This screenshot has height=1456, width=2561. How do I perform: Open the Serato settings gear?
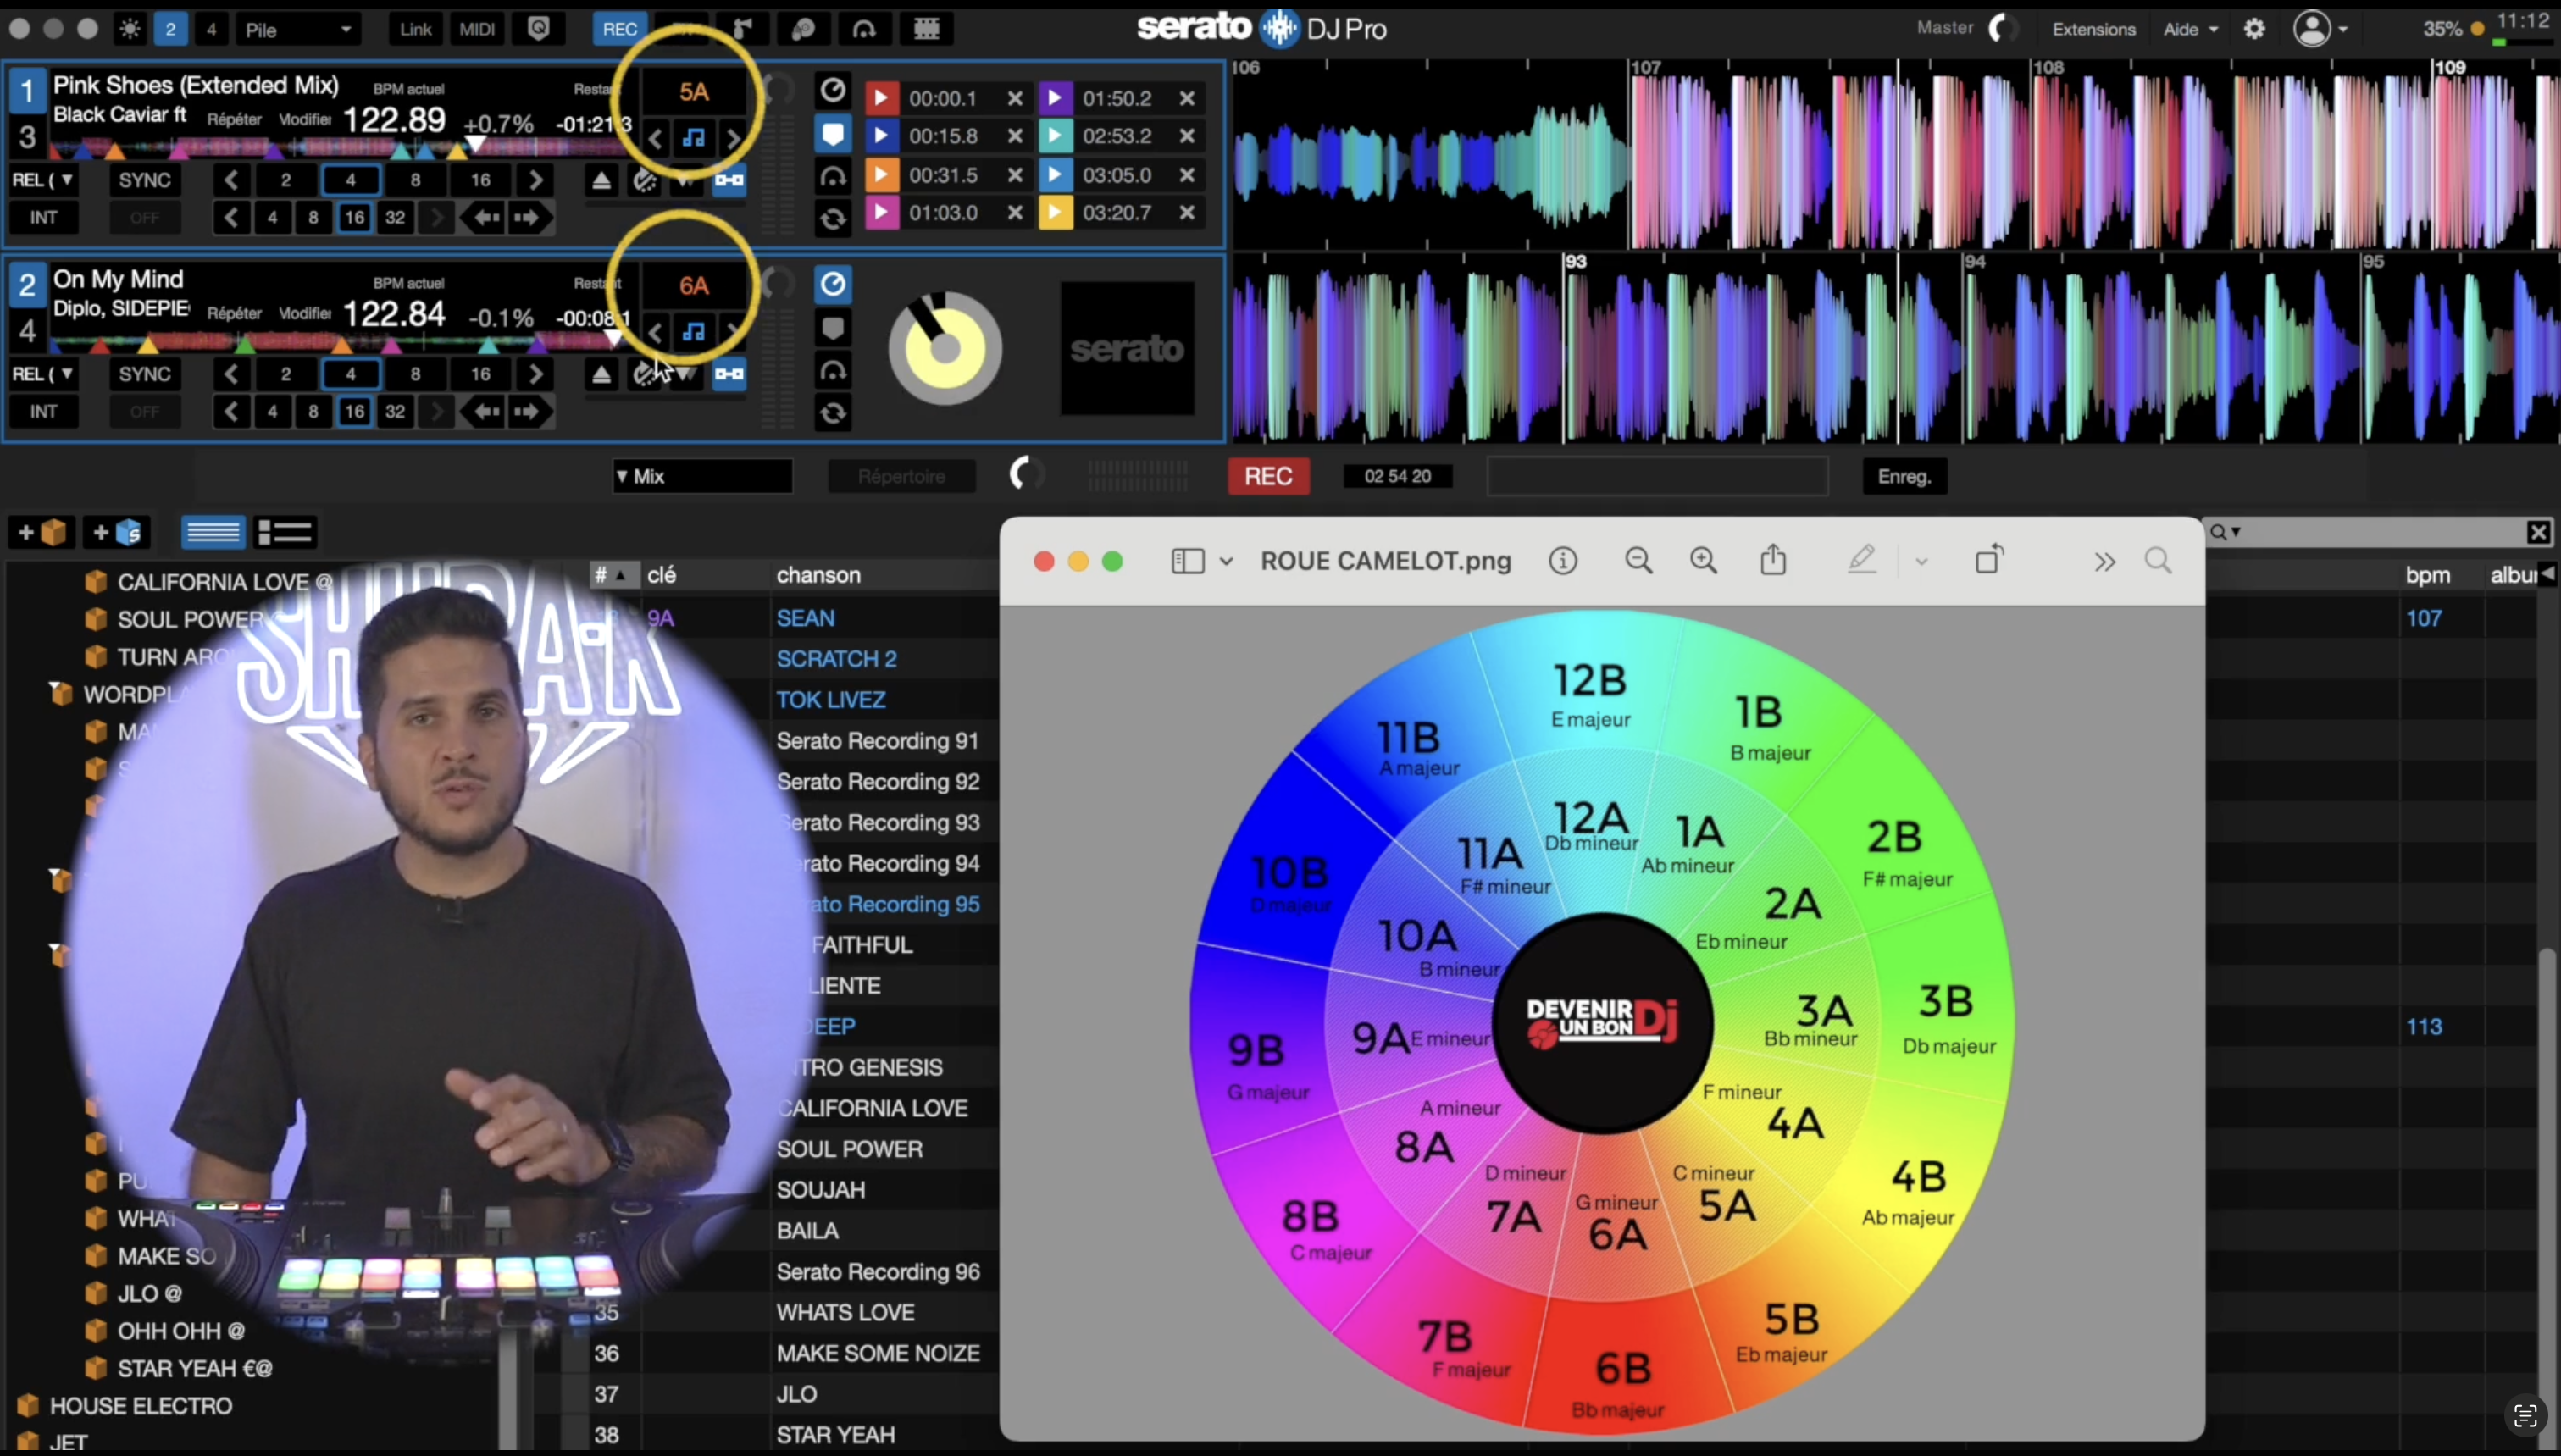point(2254,29)
